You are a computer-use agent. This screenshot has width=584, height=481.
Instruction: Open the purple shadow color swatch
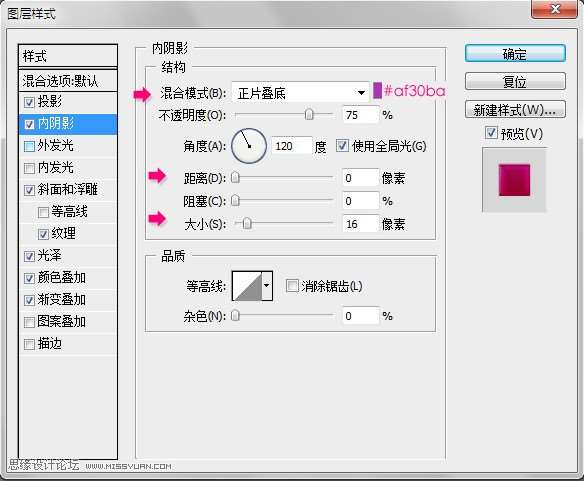377,91
